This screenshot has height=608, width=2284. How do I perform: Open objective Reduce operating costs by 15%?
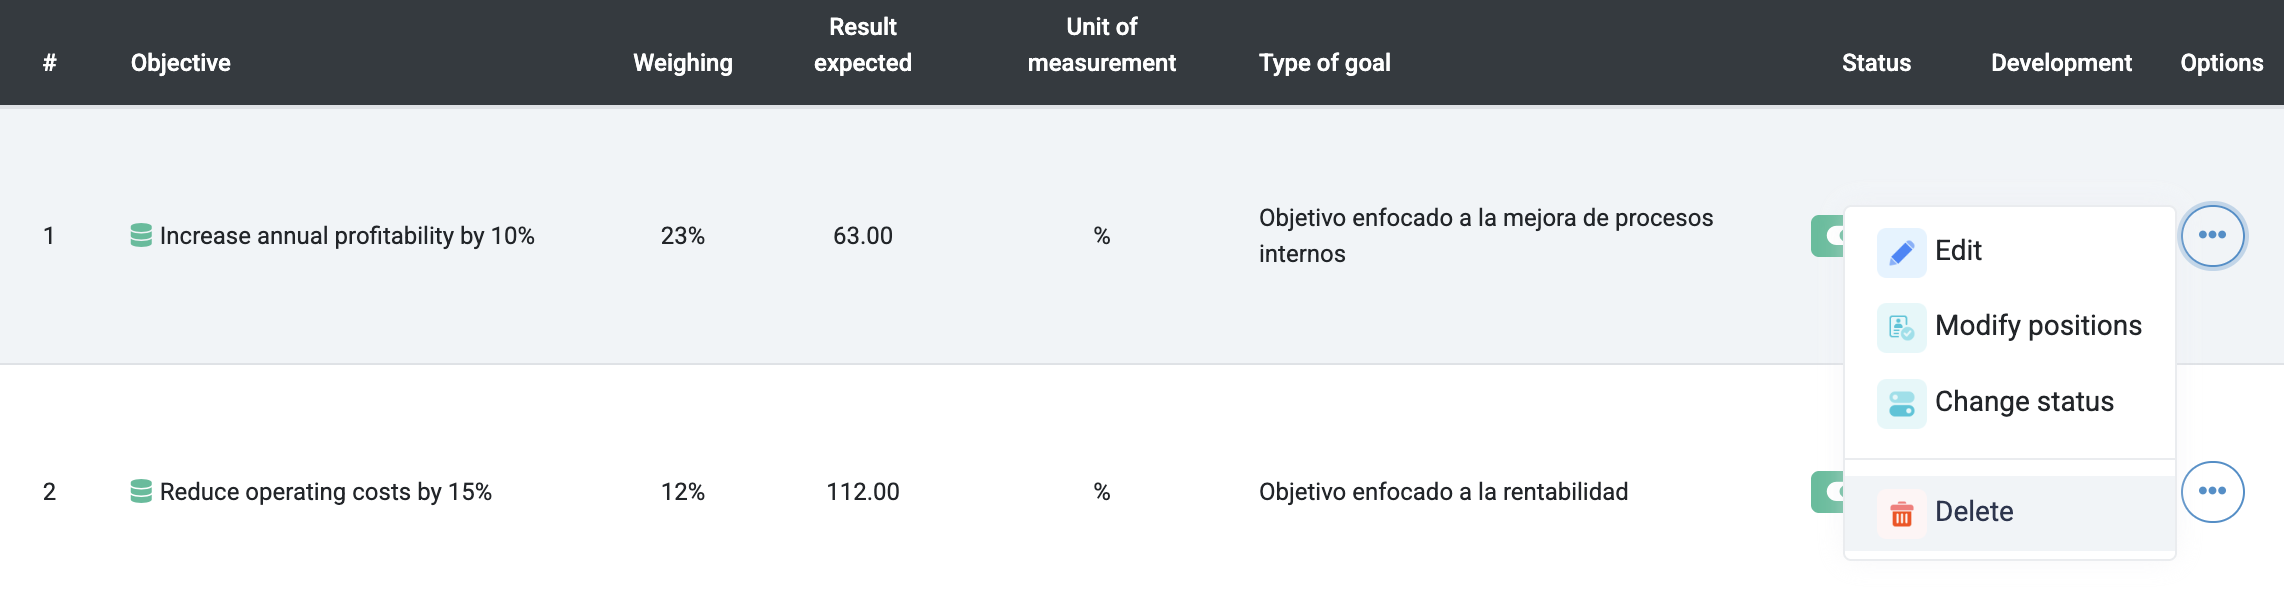[x=326, y=492]
